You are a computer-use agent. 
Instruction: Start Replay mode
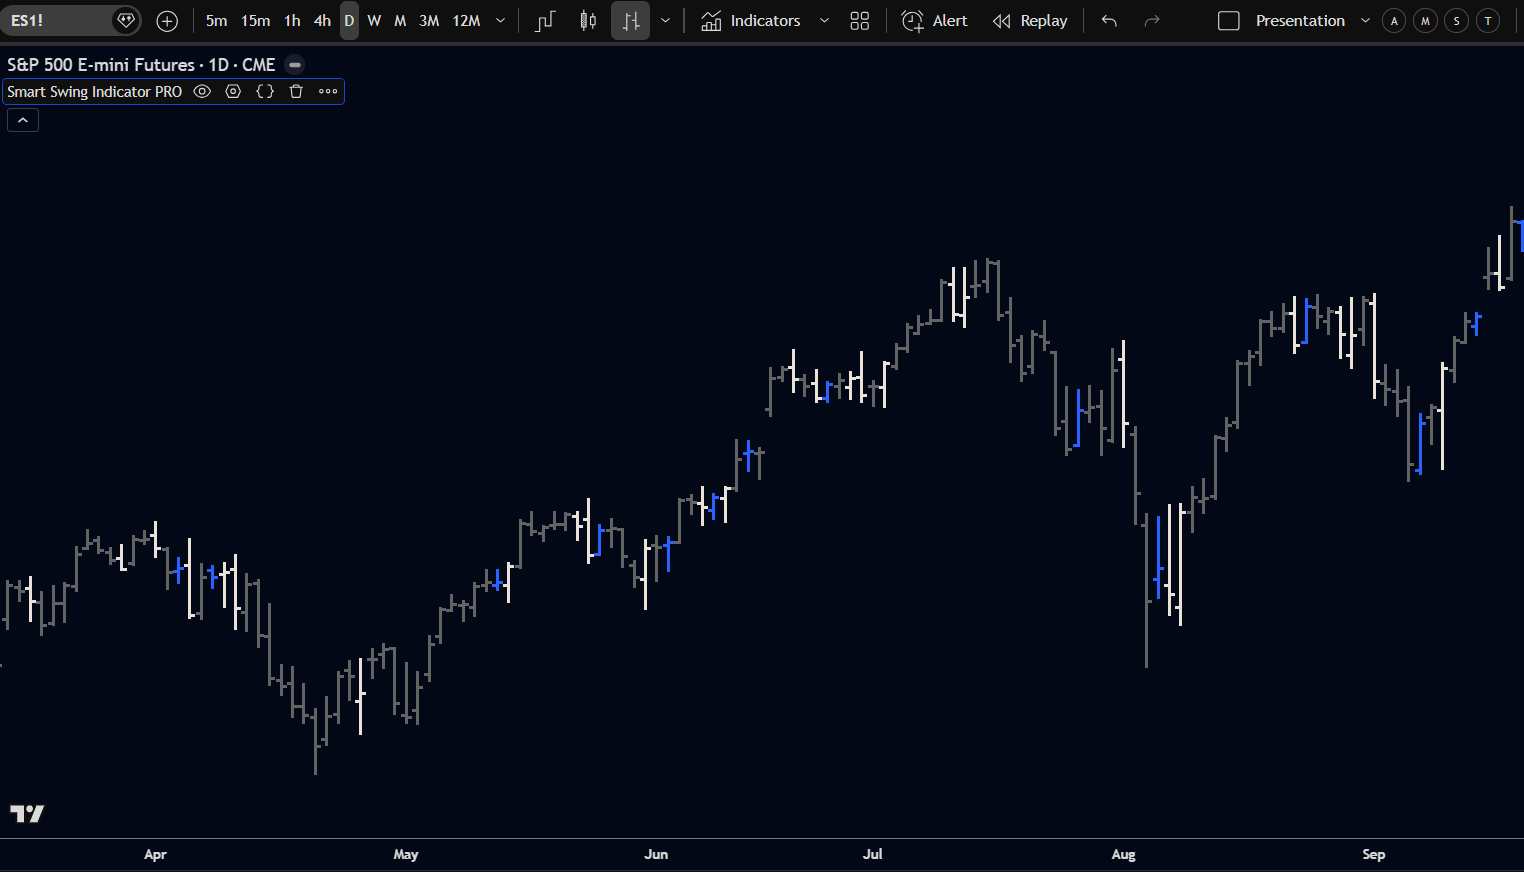point(1030,21)
